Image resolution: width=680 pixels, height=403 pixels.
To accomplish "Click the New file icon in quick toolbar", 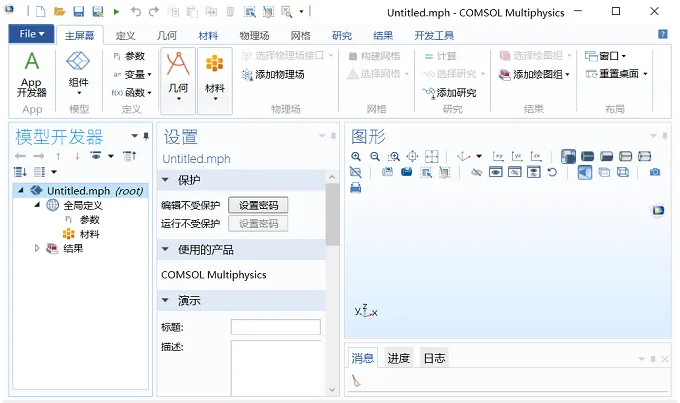I will (40, 12).
